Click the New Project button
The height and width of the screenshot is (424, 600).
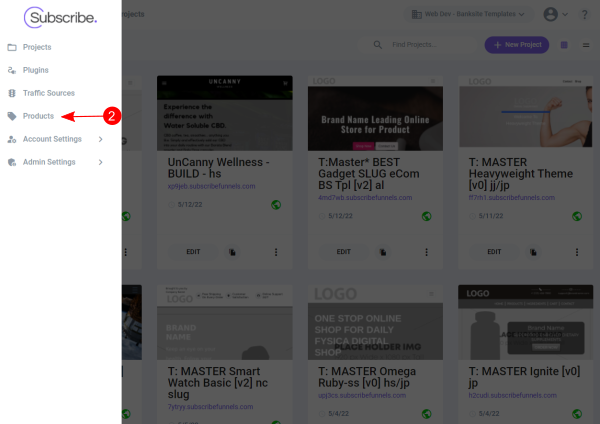click(516, 45)
